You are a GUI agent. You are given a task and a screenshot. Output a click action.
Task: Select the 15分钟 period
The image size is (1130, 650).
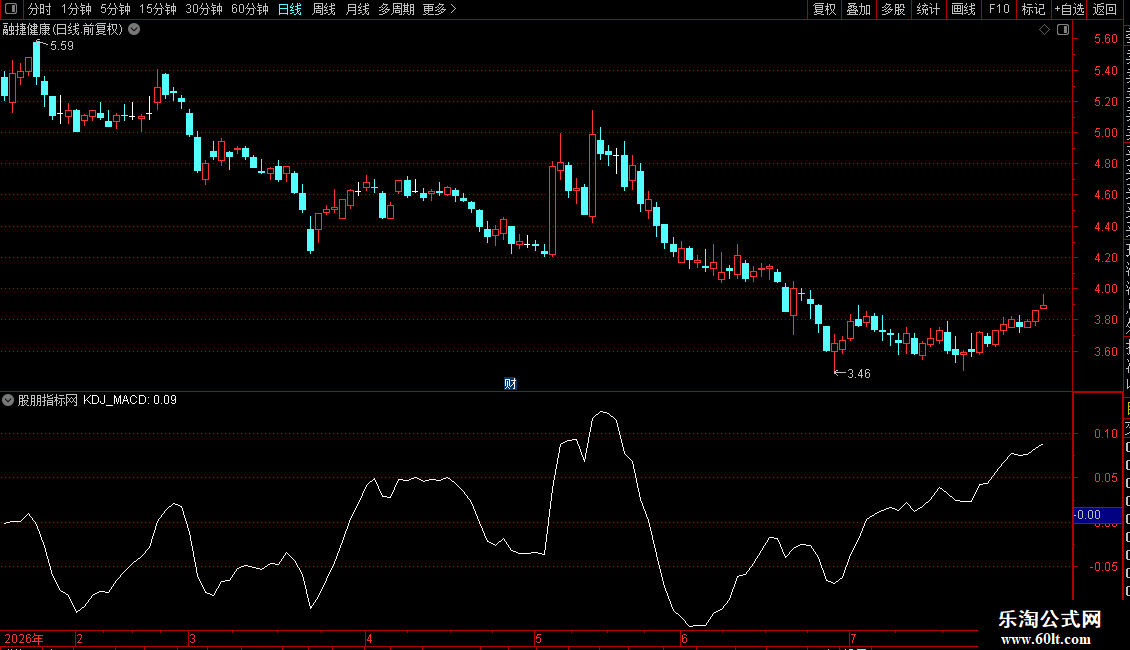[x=158, y=9]
